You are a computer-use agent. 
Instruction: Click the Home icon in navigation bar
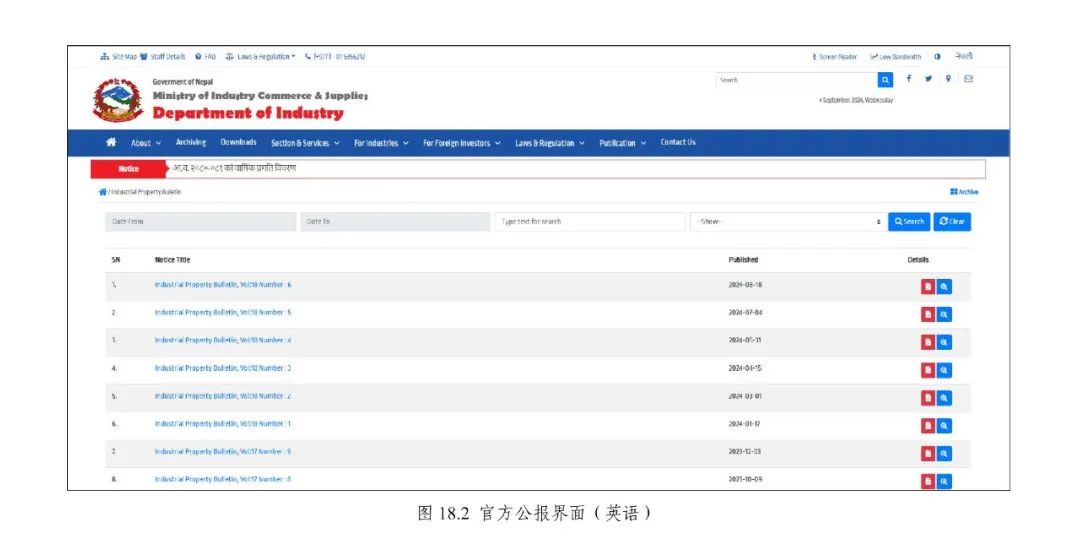(111, 142)
